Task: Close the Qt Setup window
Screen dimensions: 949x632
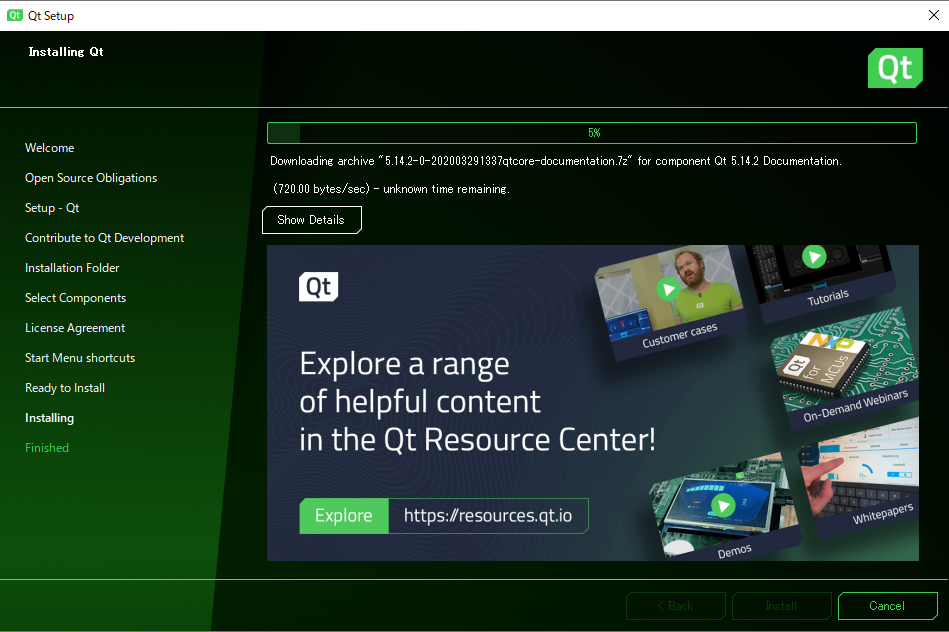Action: pyautogui.click(x=934, y=15)
